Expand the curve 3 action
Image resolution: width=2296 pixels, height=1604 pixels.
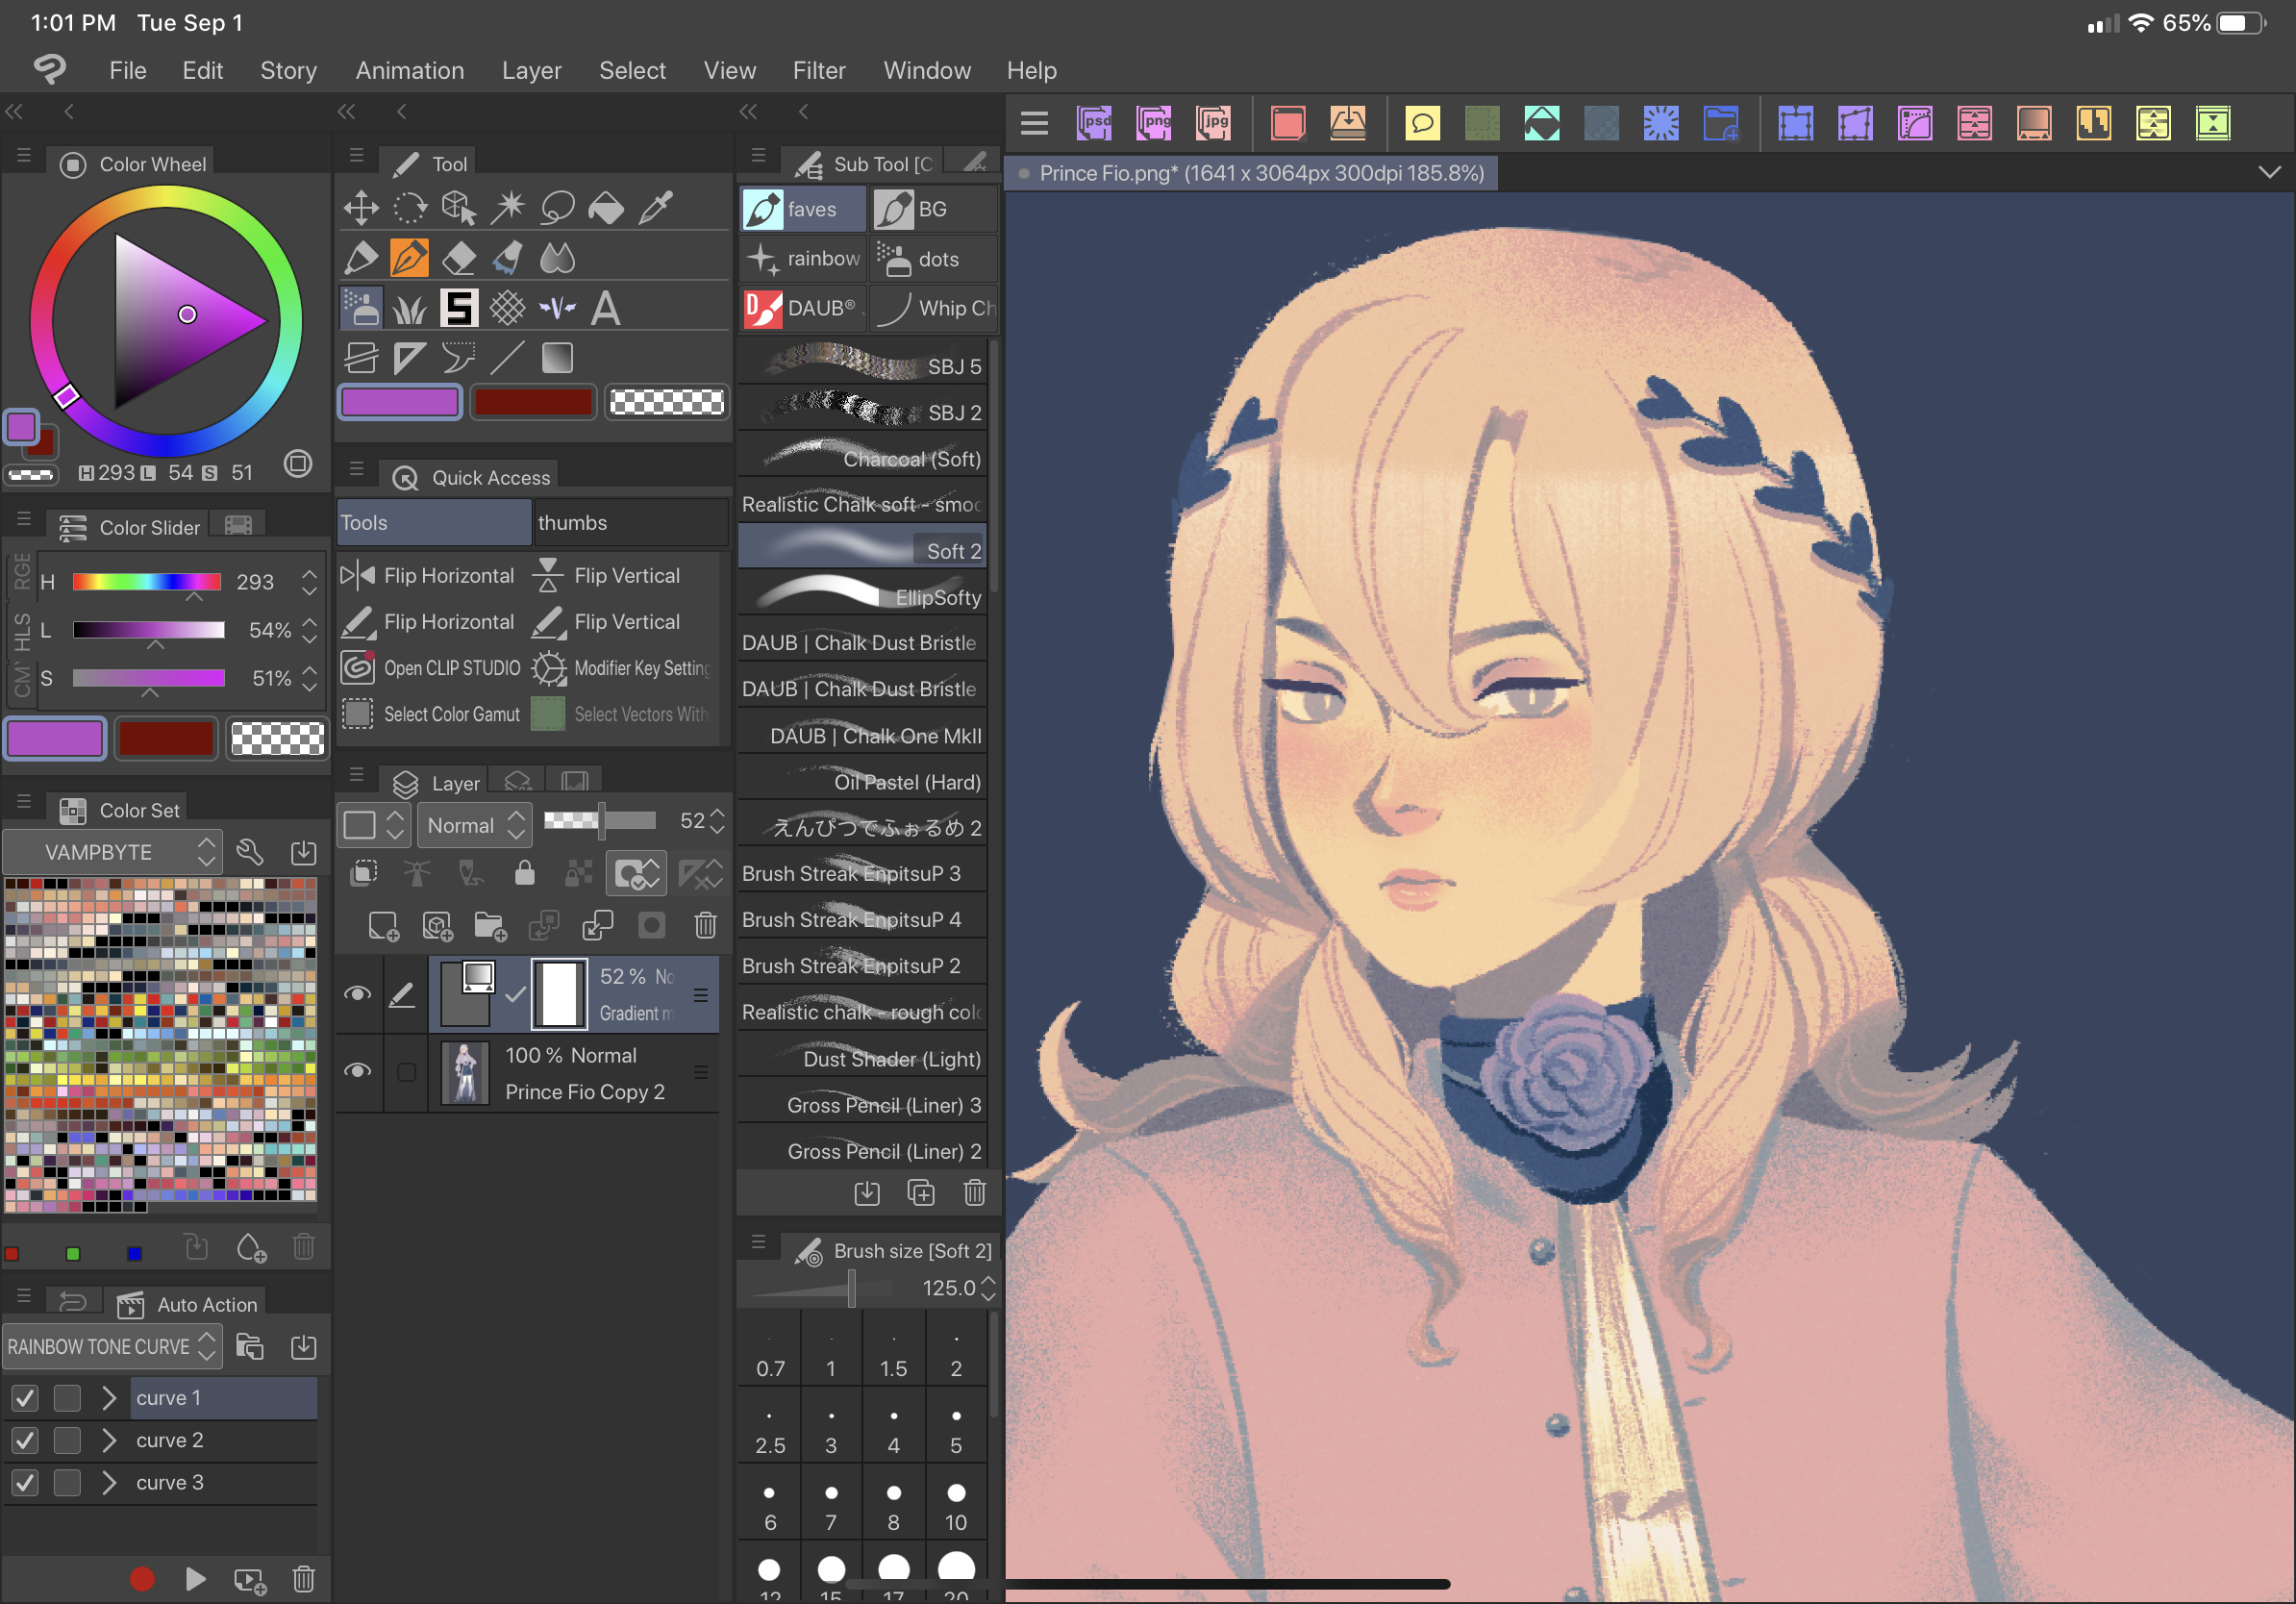(109, 1482)
